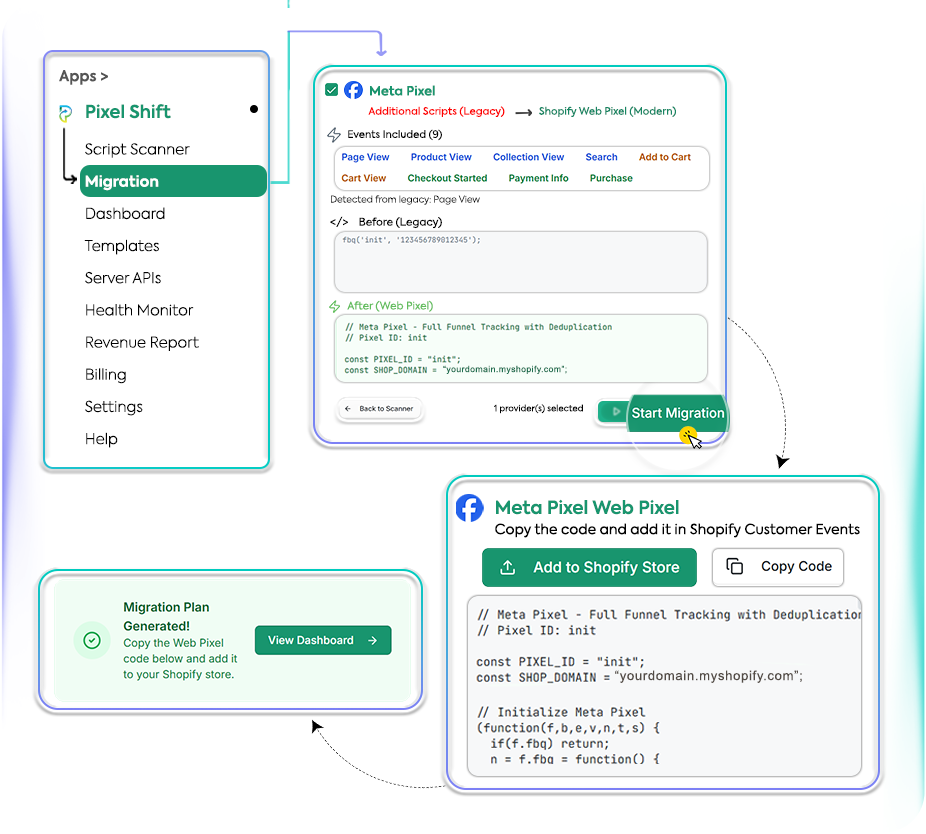The image size is (926, 834).
Task: Select the Collection View event tag
Action: tap(529, 157)
